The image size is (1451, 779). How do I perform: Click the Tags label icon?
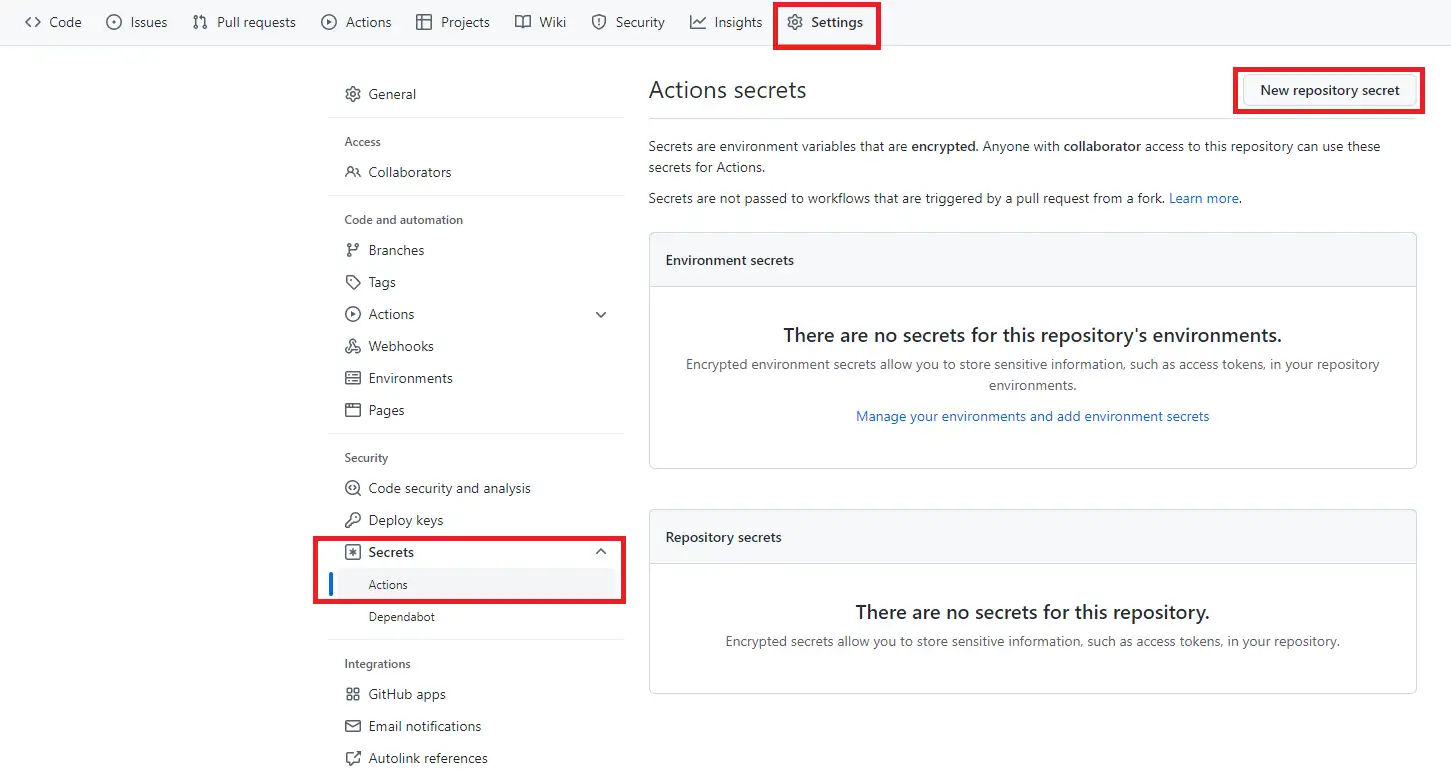point(352,282)
